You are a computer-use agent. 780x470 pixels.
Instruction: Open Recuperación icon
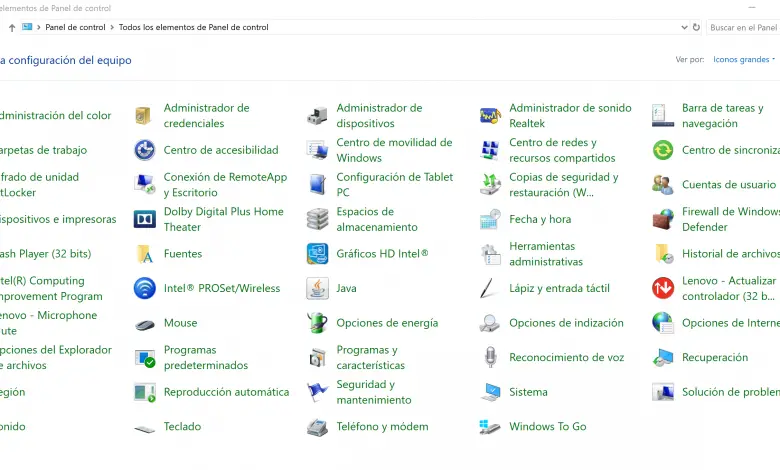pyautogui.click(x=663, y=357)
